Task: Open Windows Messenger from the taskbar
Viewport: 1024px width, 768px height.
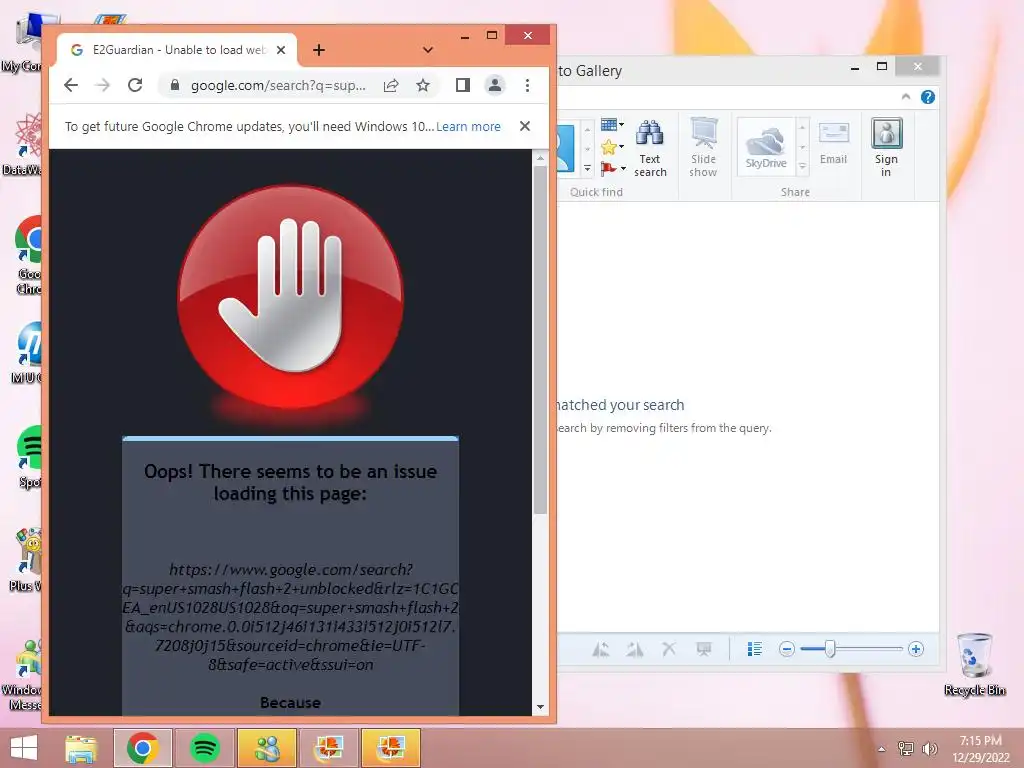Action: tap(267, 748)
